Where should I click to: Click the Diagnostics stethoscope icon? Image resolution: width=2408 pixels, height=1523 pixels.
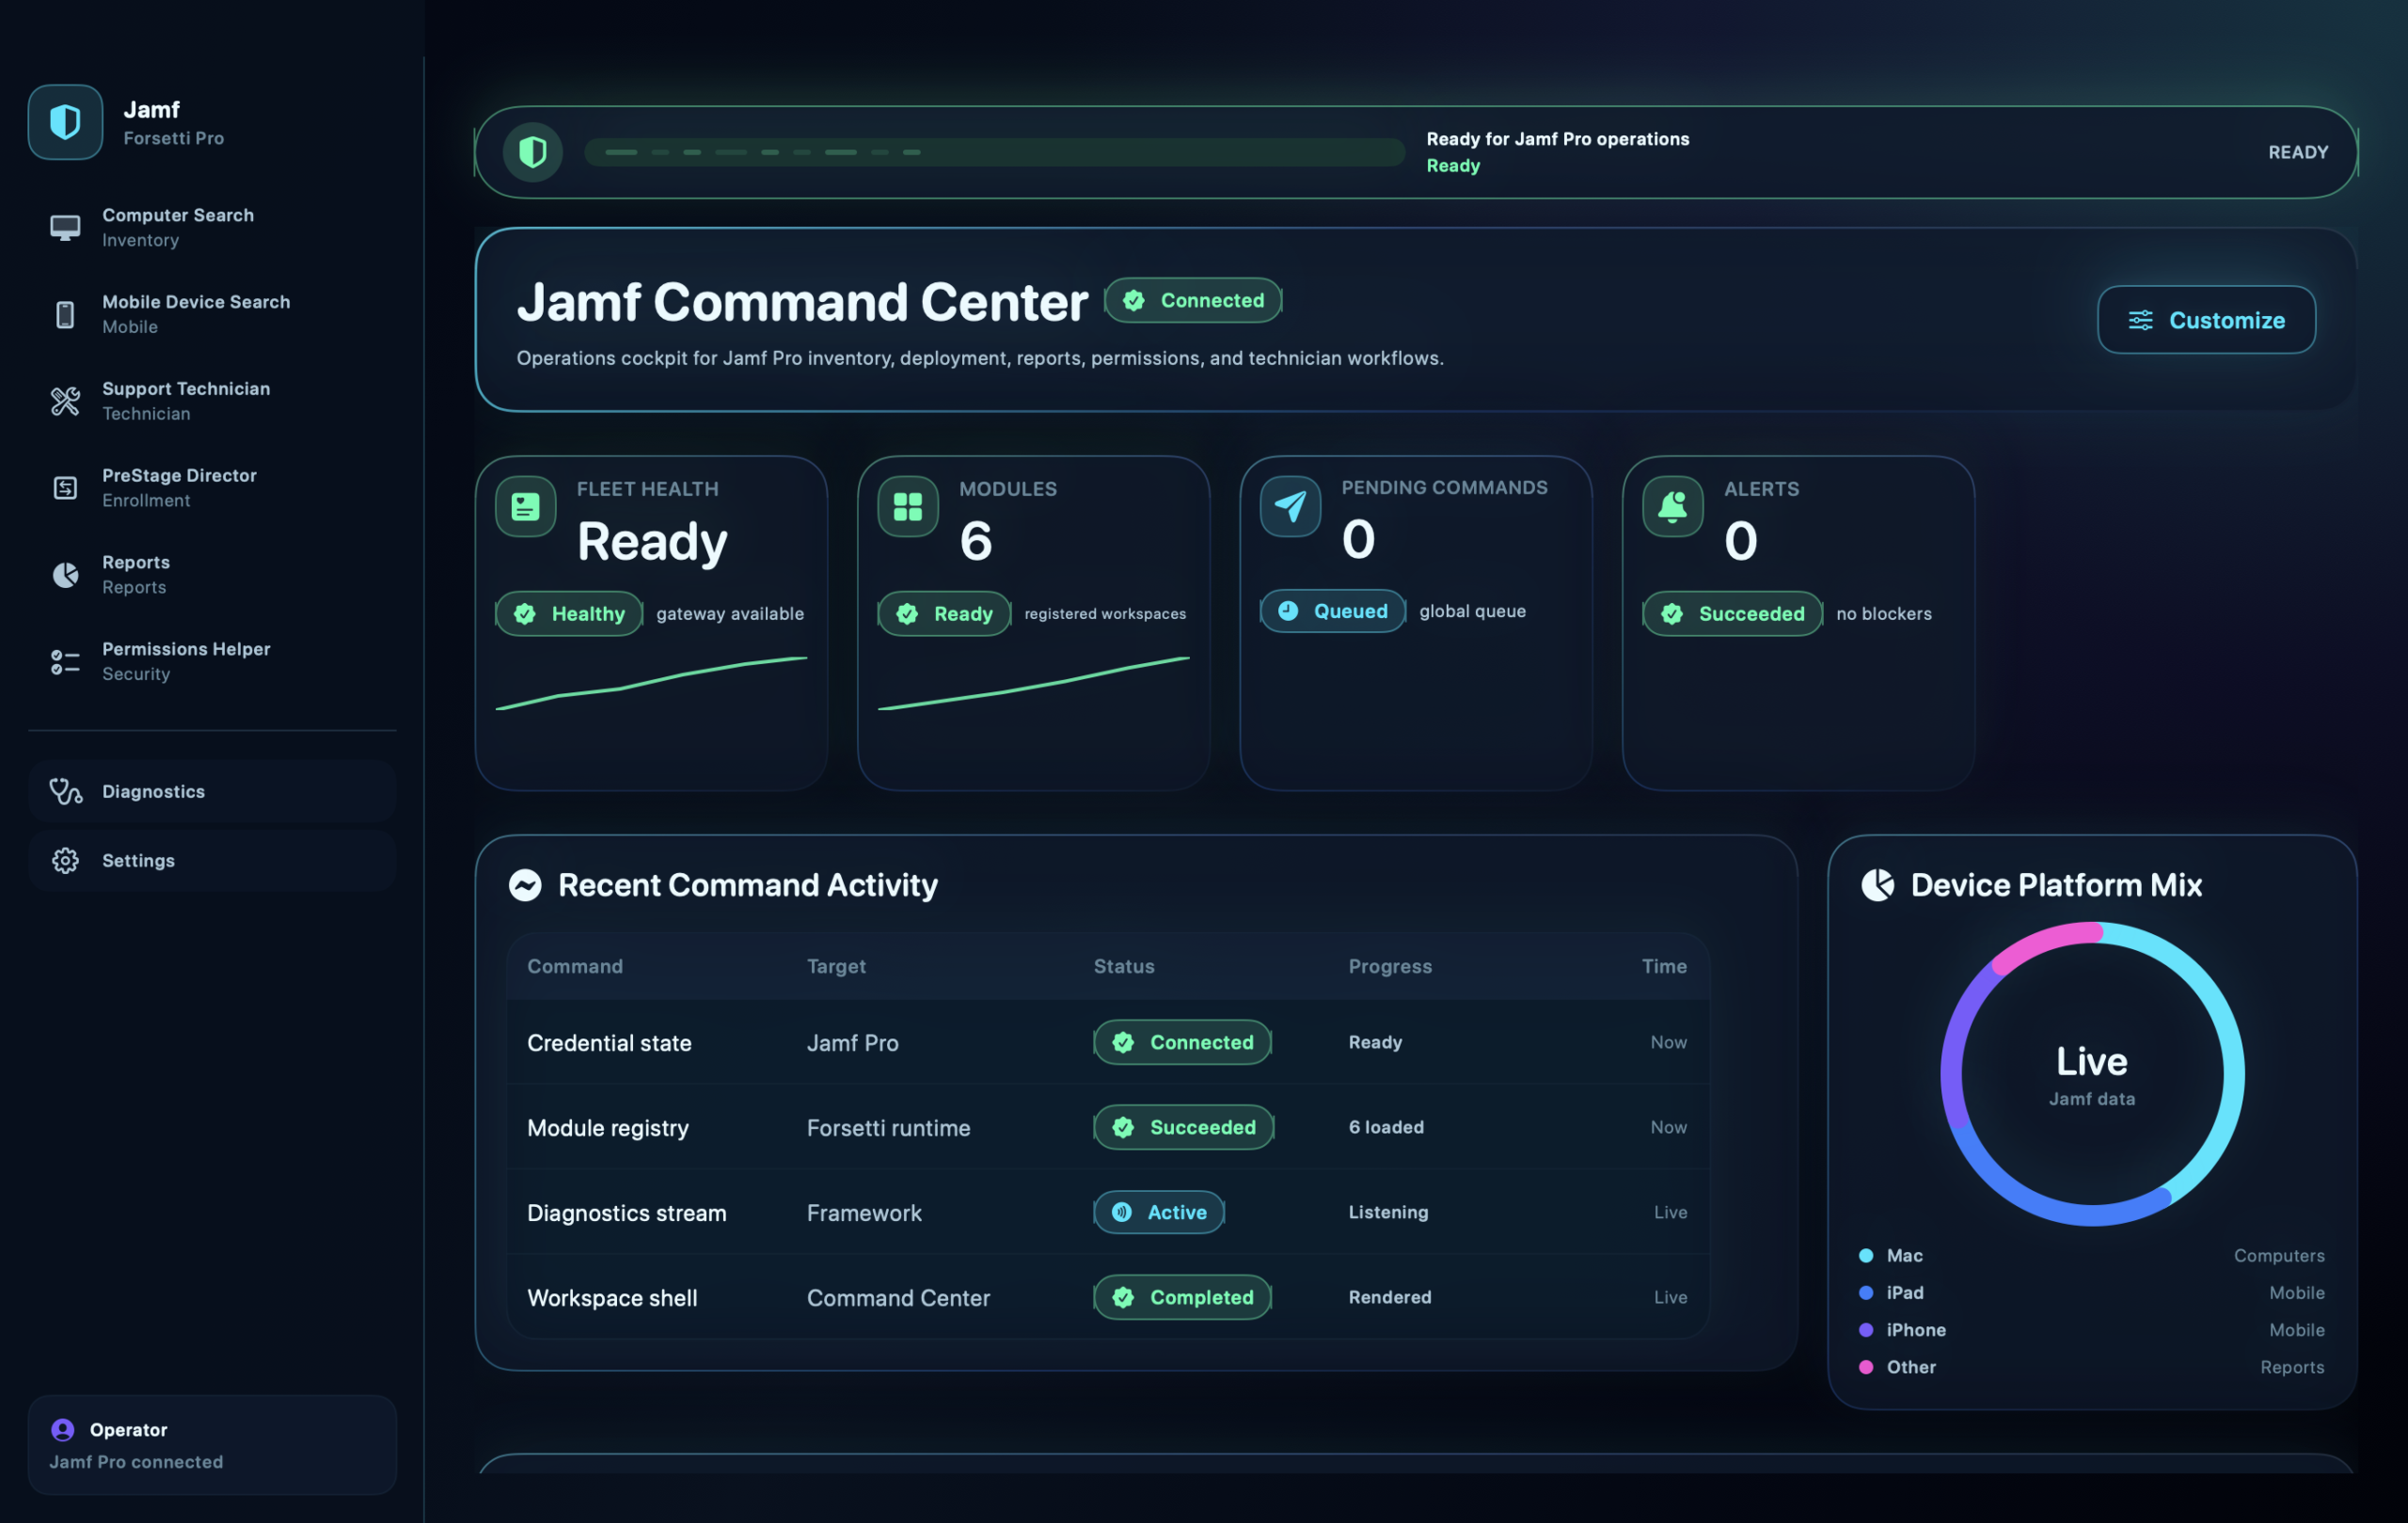[65, 791]
